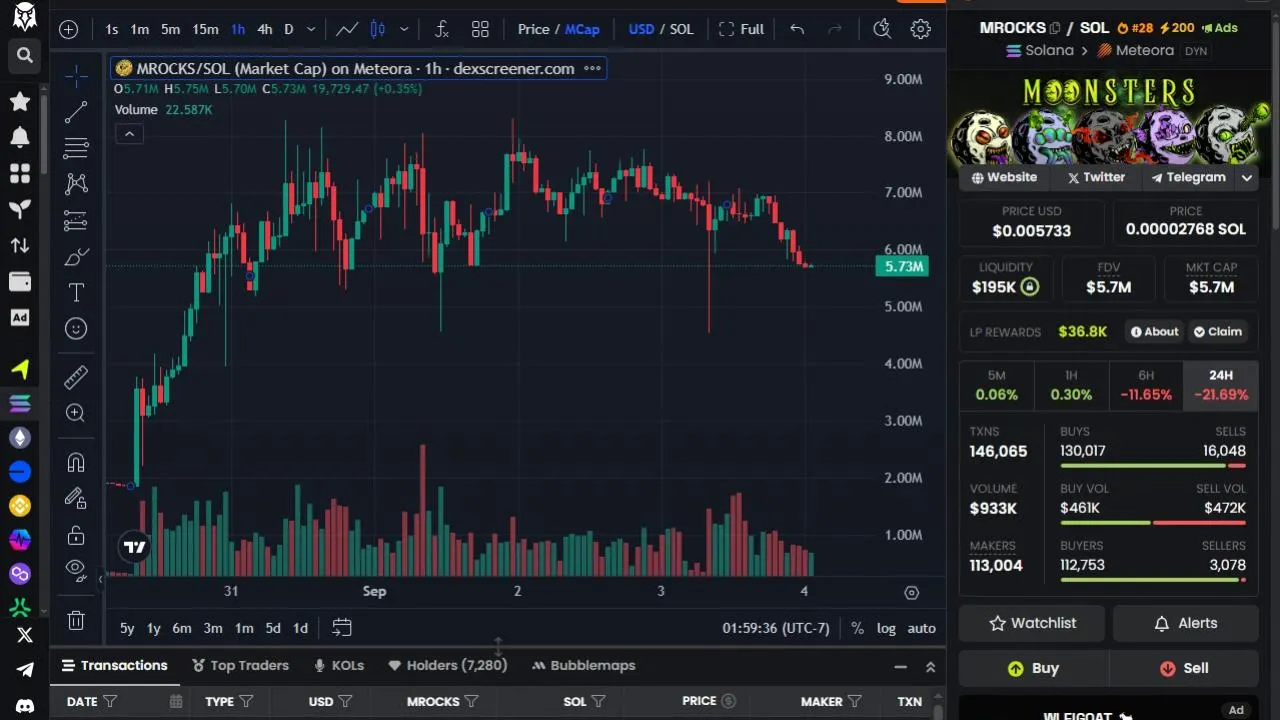Viewport: 1280px width, 720px height.
Task: Open go-to-date calendar icon
Action: [x=342, y=628]
